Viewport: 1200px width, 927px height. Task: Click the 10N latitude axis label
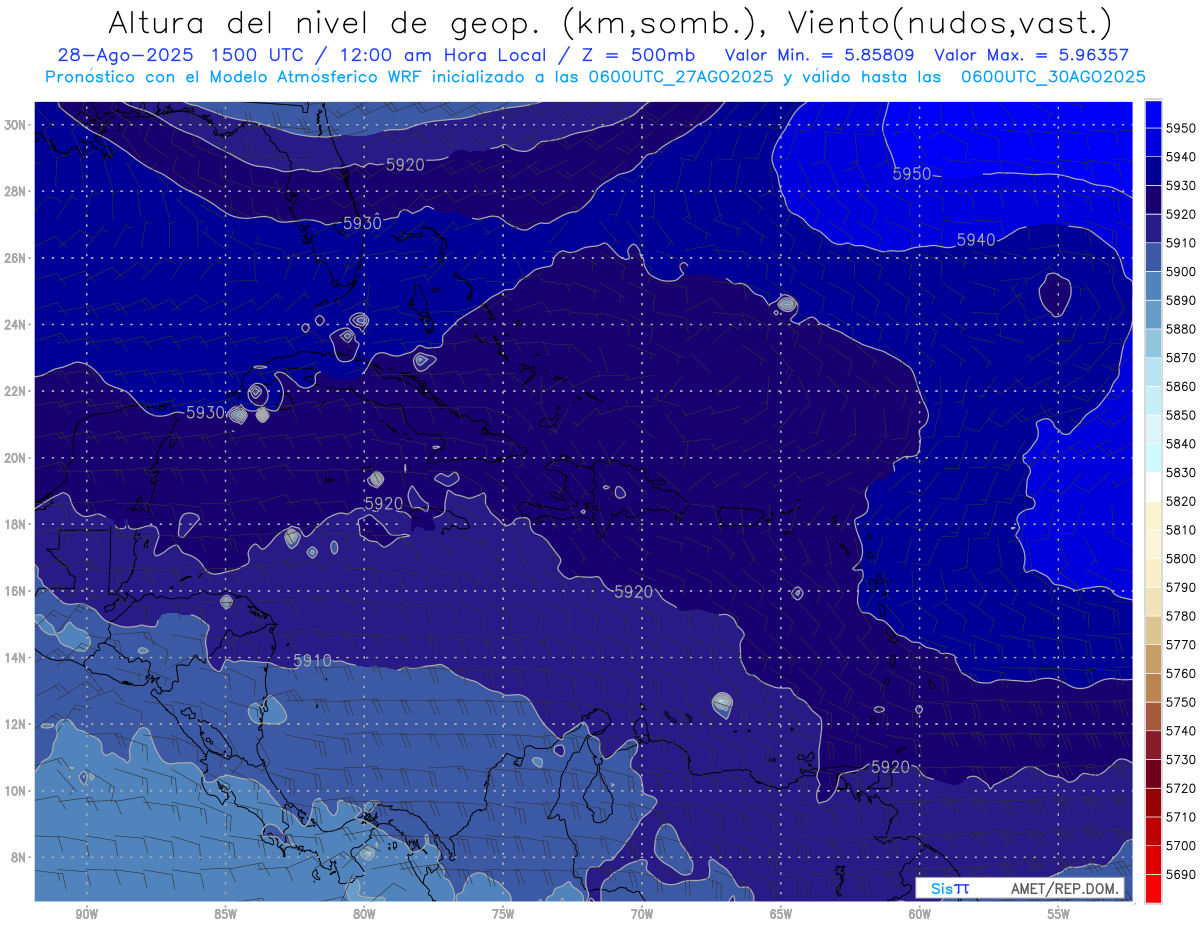pos(16,791)
